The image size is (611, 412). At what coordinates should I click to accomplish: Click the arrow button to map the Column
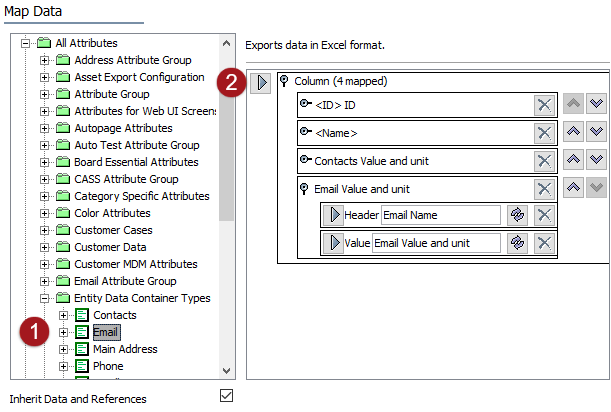pos(259,82)
